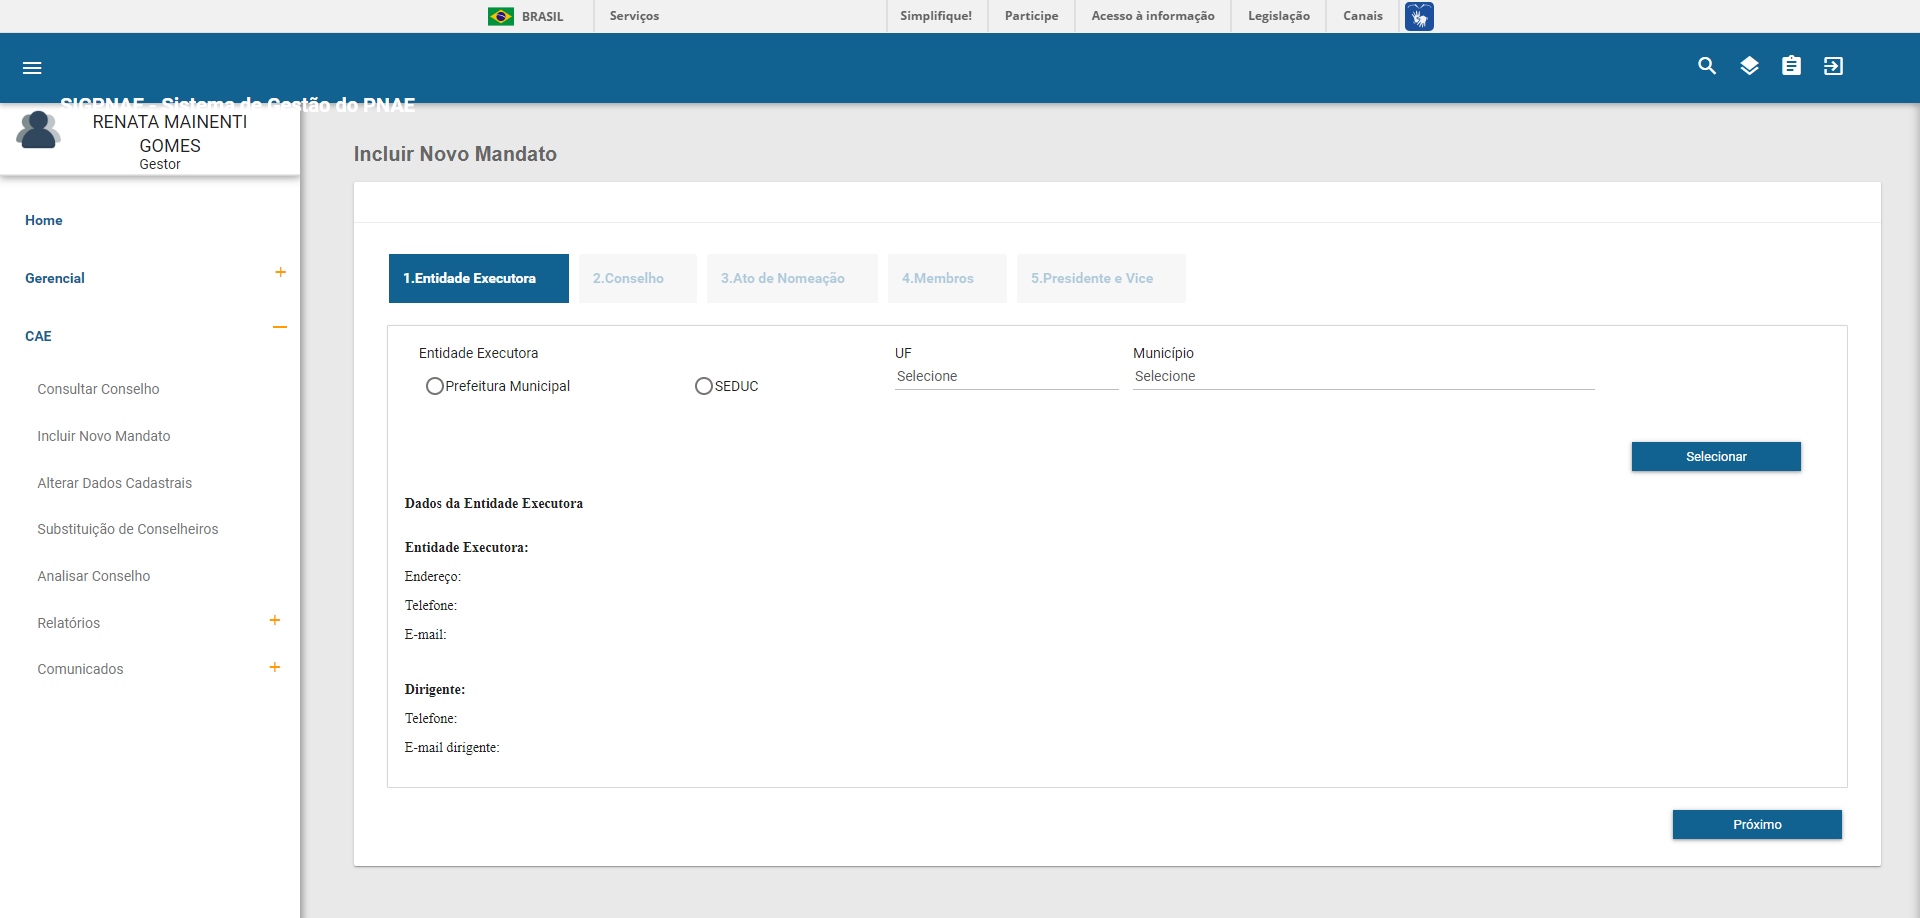This screenshot has width=1920, height=918.
Task: Open the Município dropdown
Action: 1362,377
